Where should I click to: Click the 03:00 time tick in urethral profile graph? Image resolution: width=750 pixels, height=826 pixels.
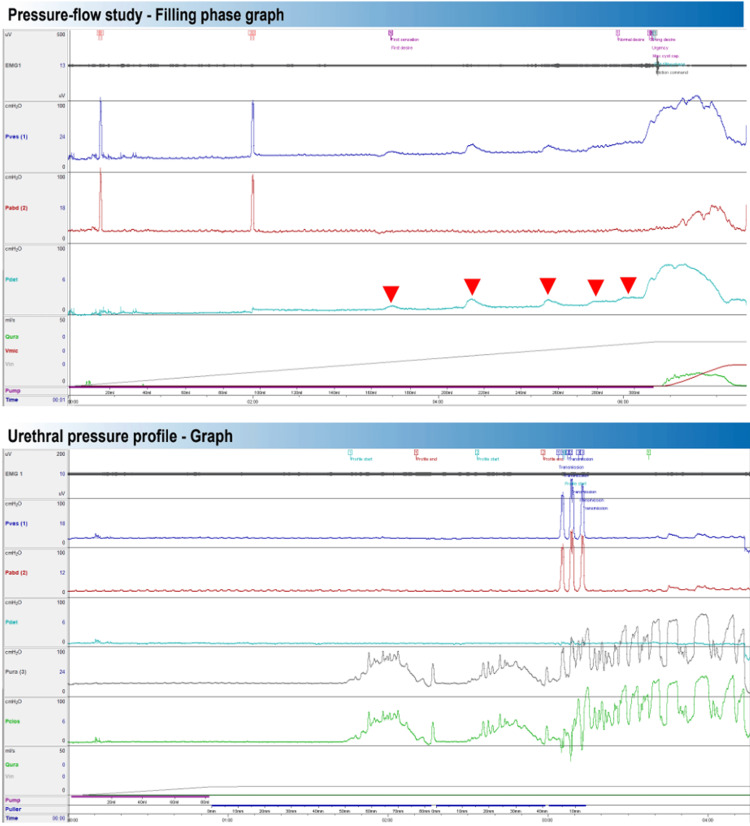click(x=547, y=820)
